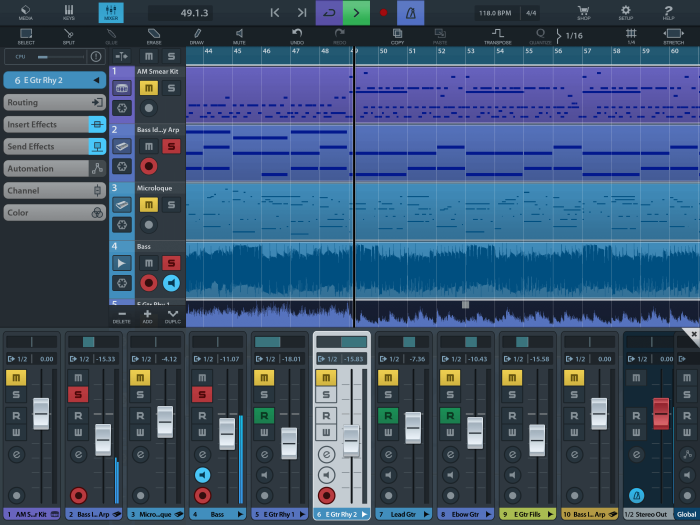700x525 pixels.
Task: Toggle global mute for all tracks
Action: pos(149,56)
